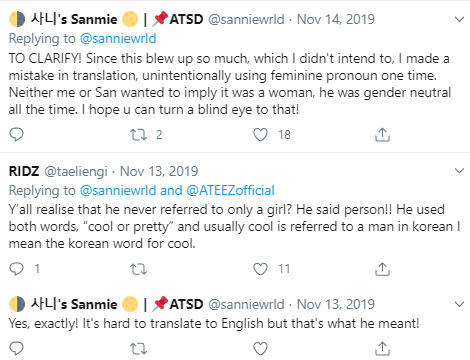Like the 'Yes, exactly!' tweet

coord(260,349)
